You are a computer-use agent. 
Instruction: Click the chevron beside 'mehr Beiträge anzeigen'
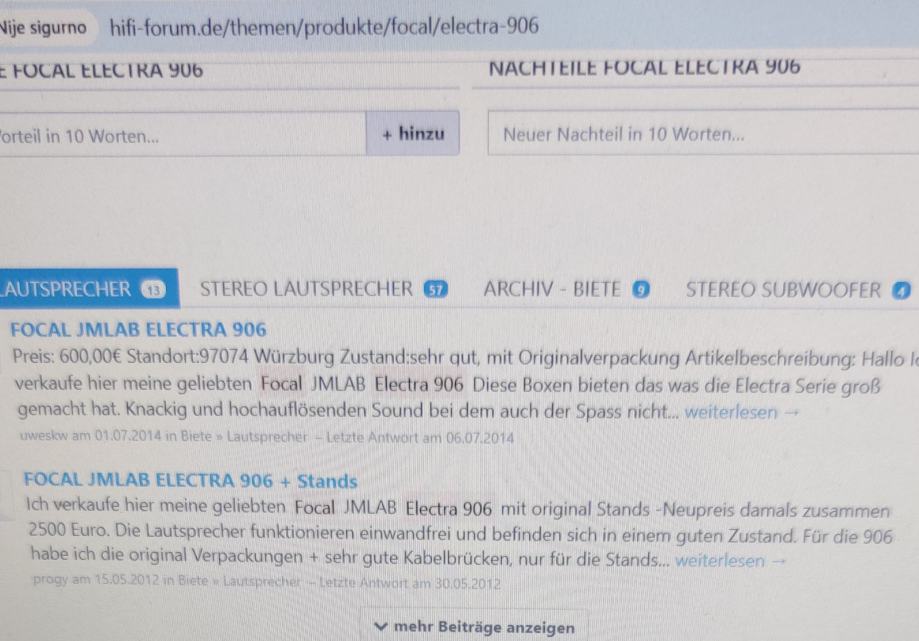tap(381, 627)
